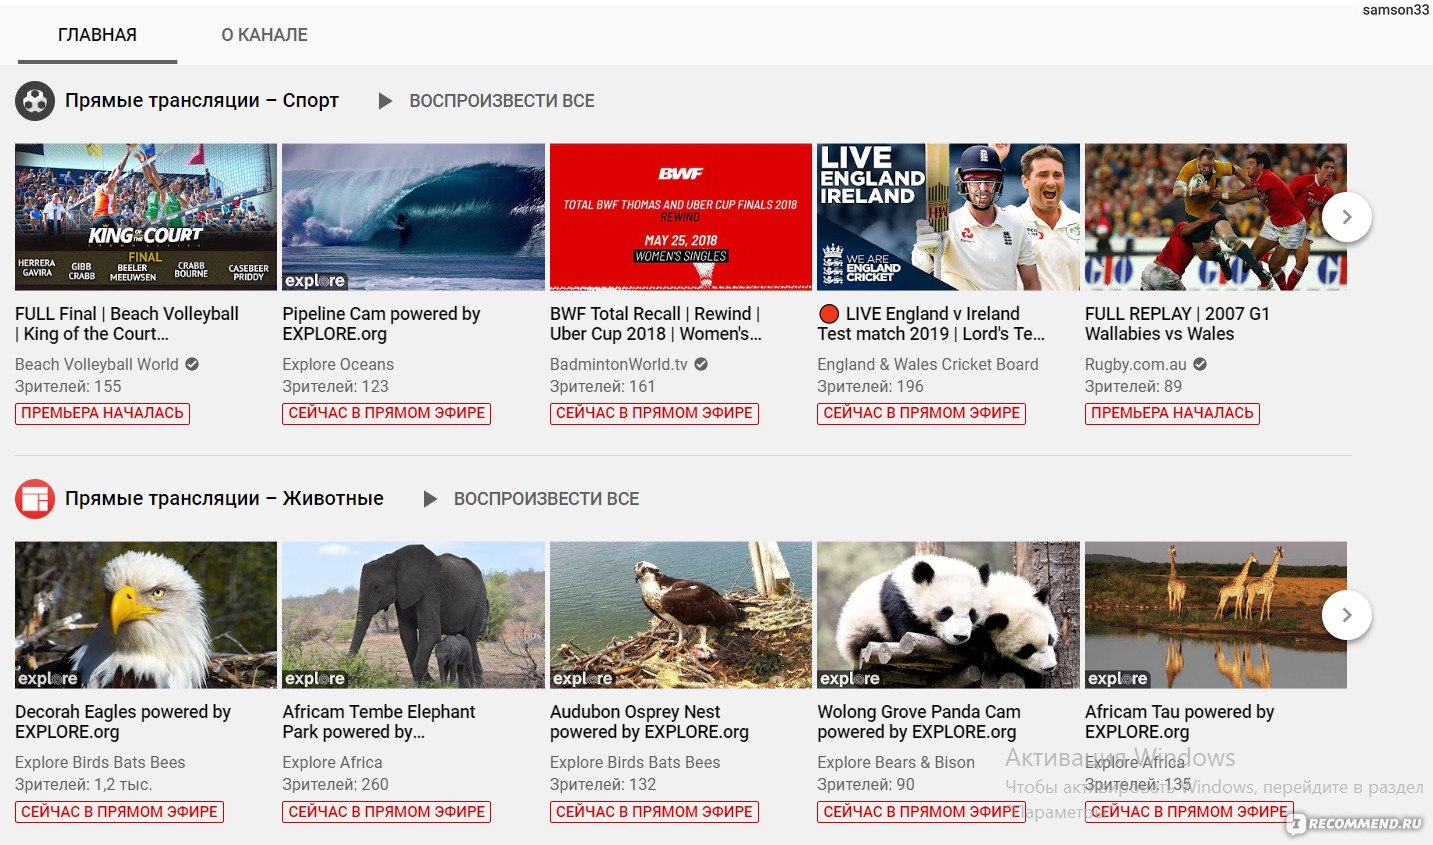Viewport: 1433px width, 845px height.
Task: Click live badge under Decorah Eagles
Action: pos(119,812)
